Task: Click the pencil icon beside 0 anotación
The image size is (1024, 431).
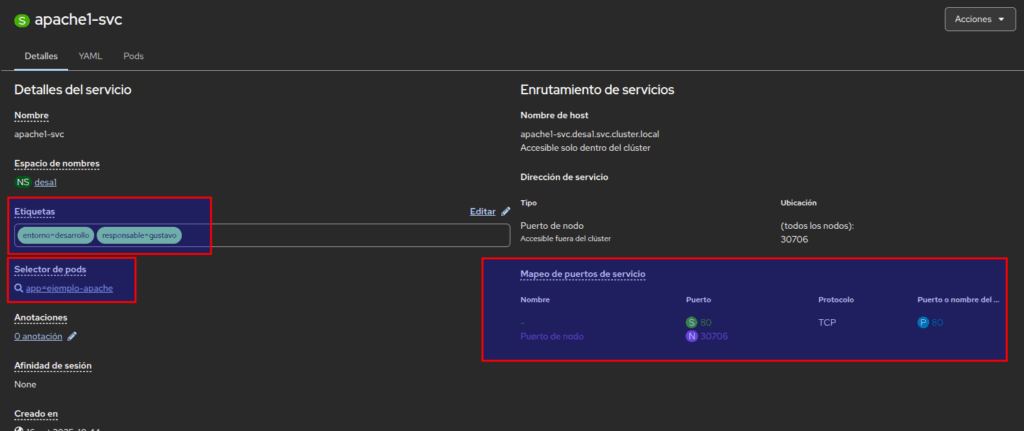Action: (72, 337)
